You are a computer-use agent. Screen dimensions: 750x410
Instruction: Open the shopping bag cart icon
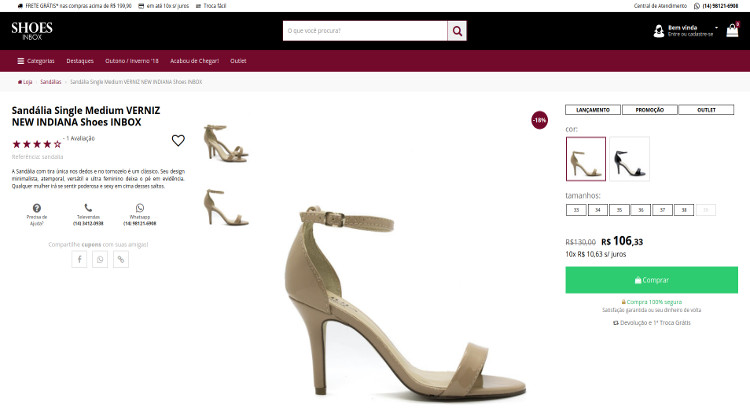[x=732, y=30]
